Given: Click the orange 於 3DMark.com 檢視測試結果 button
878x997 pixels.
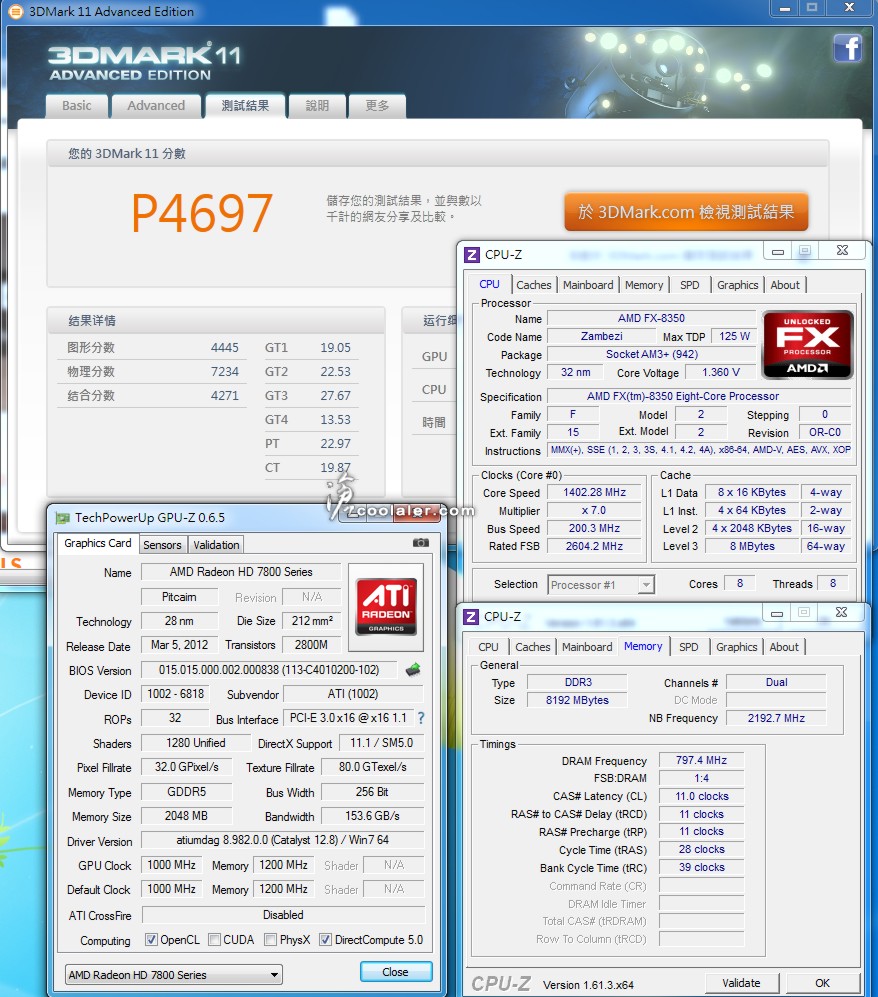Looking at the screenshot, I should click(x=686, y=212).
